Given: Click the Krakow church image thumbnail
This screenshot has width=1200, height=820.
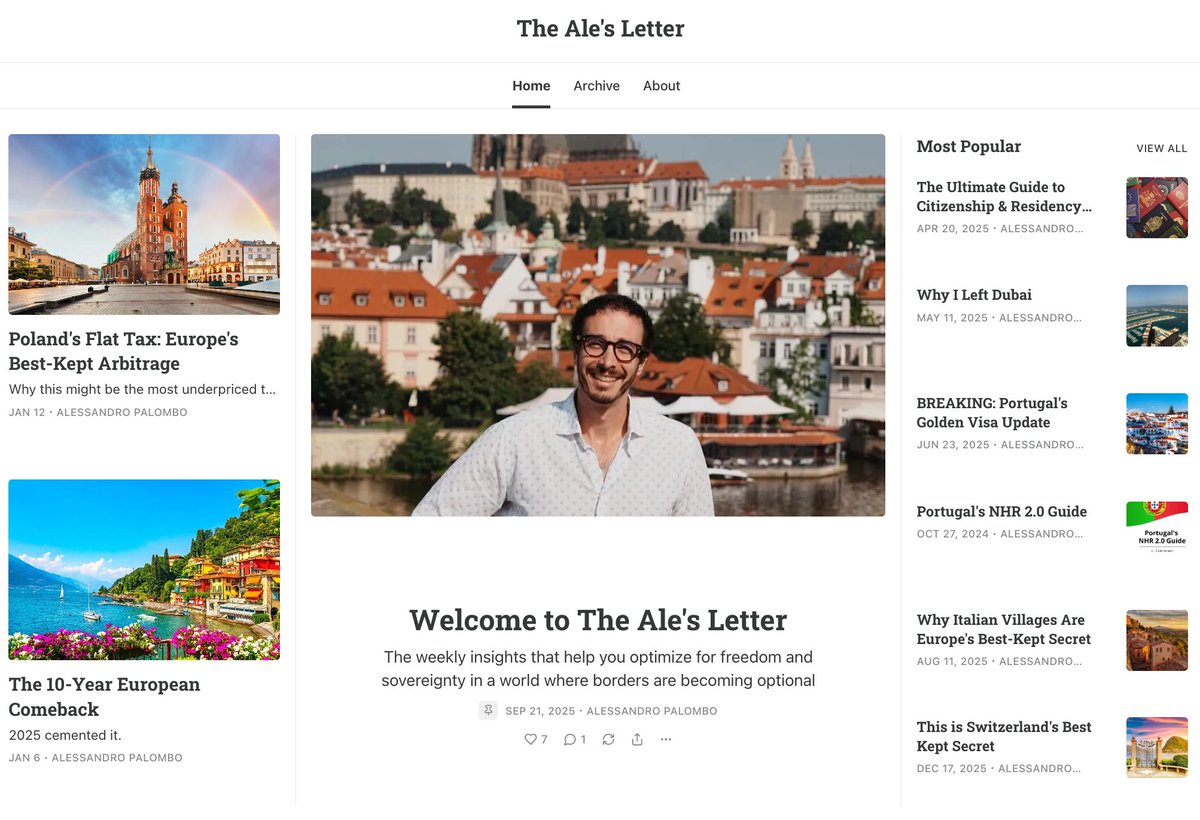Looking at the screenshot, I should click(x=144, y=225).
